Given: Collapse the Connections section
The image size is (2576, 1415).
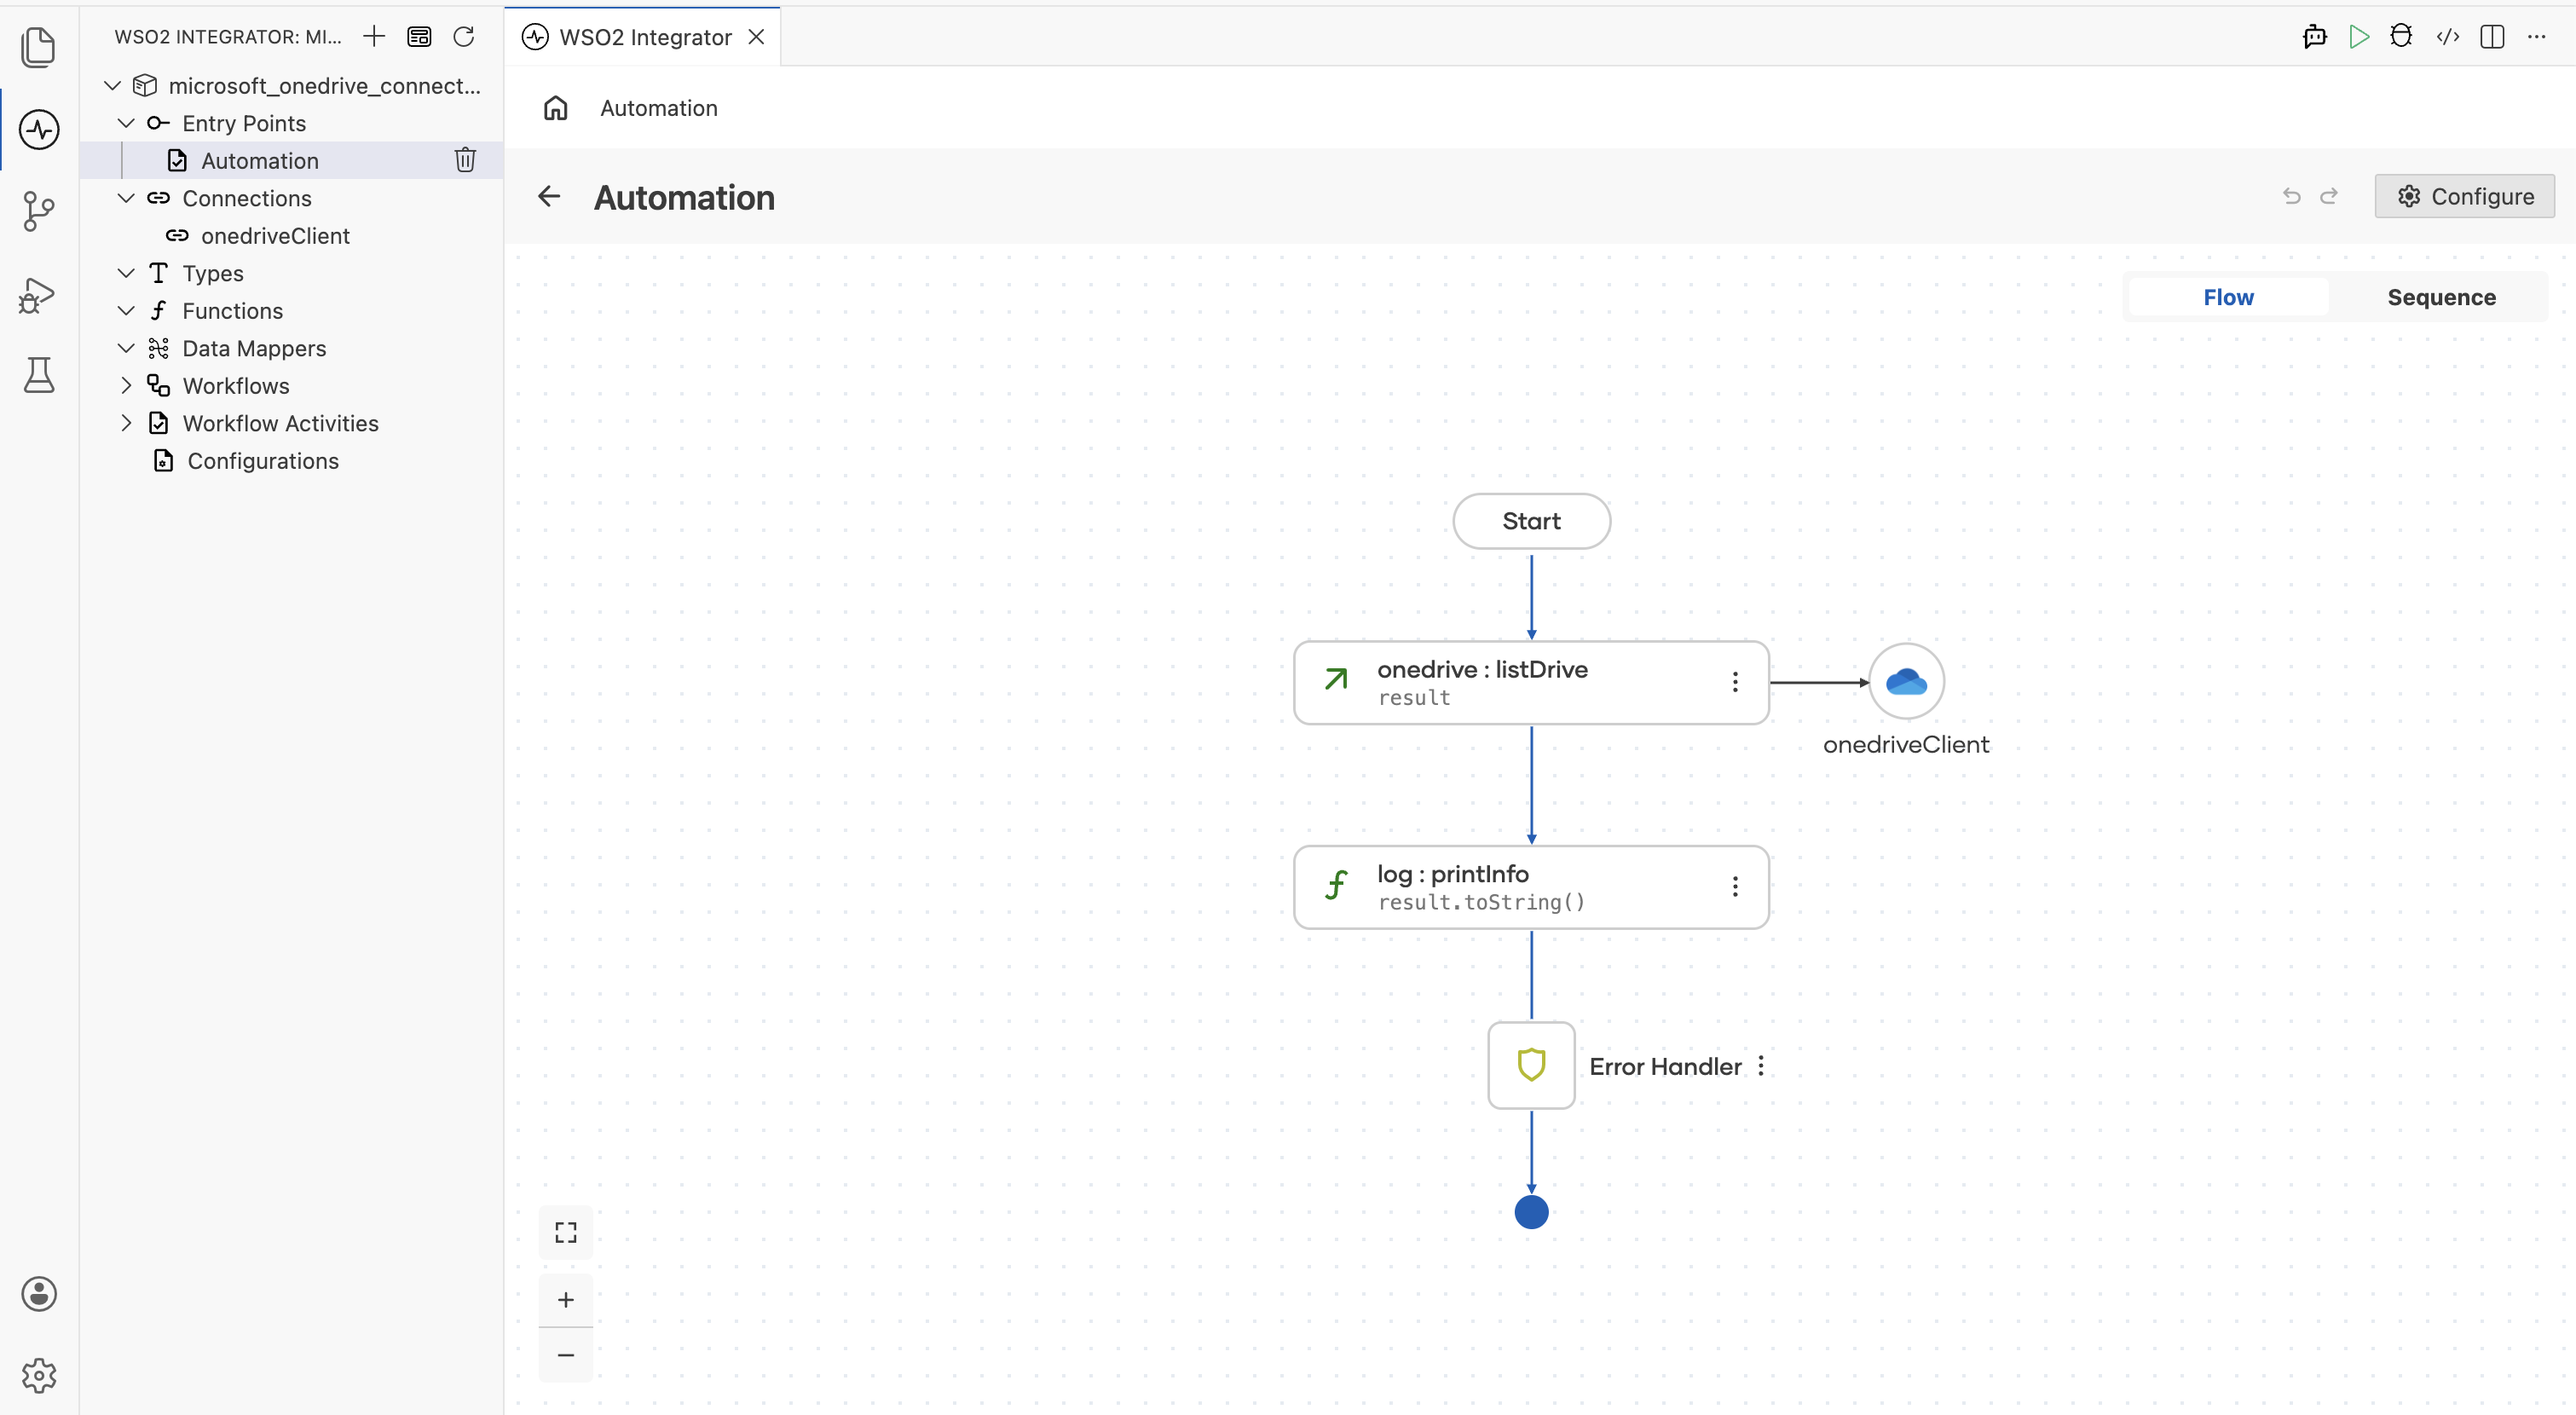Looking at the screenshot, I should point(126,198).
